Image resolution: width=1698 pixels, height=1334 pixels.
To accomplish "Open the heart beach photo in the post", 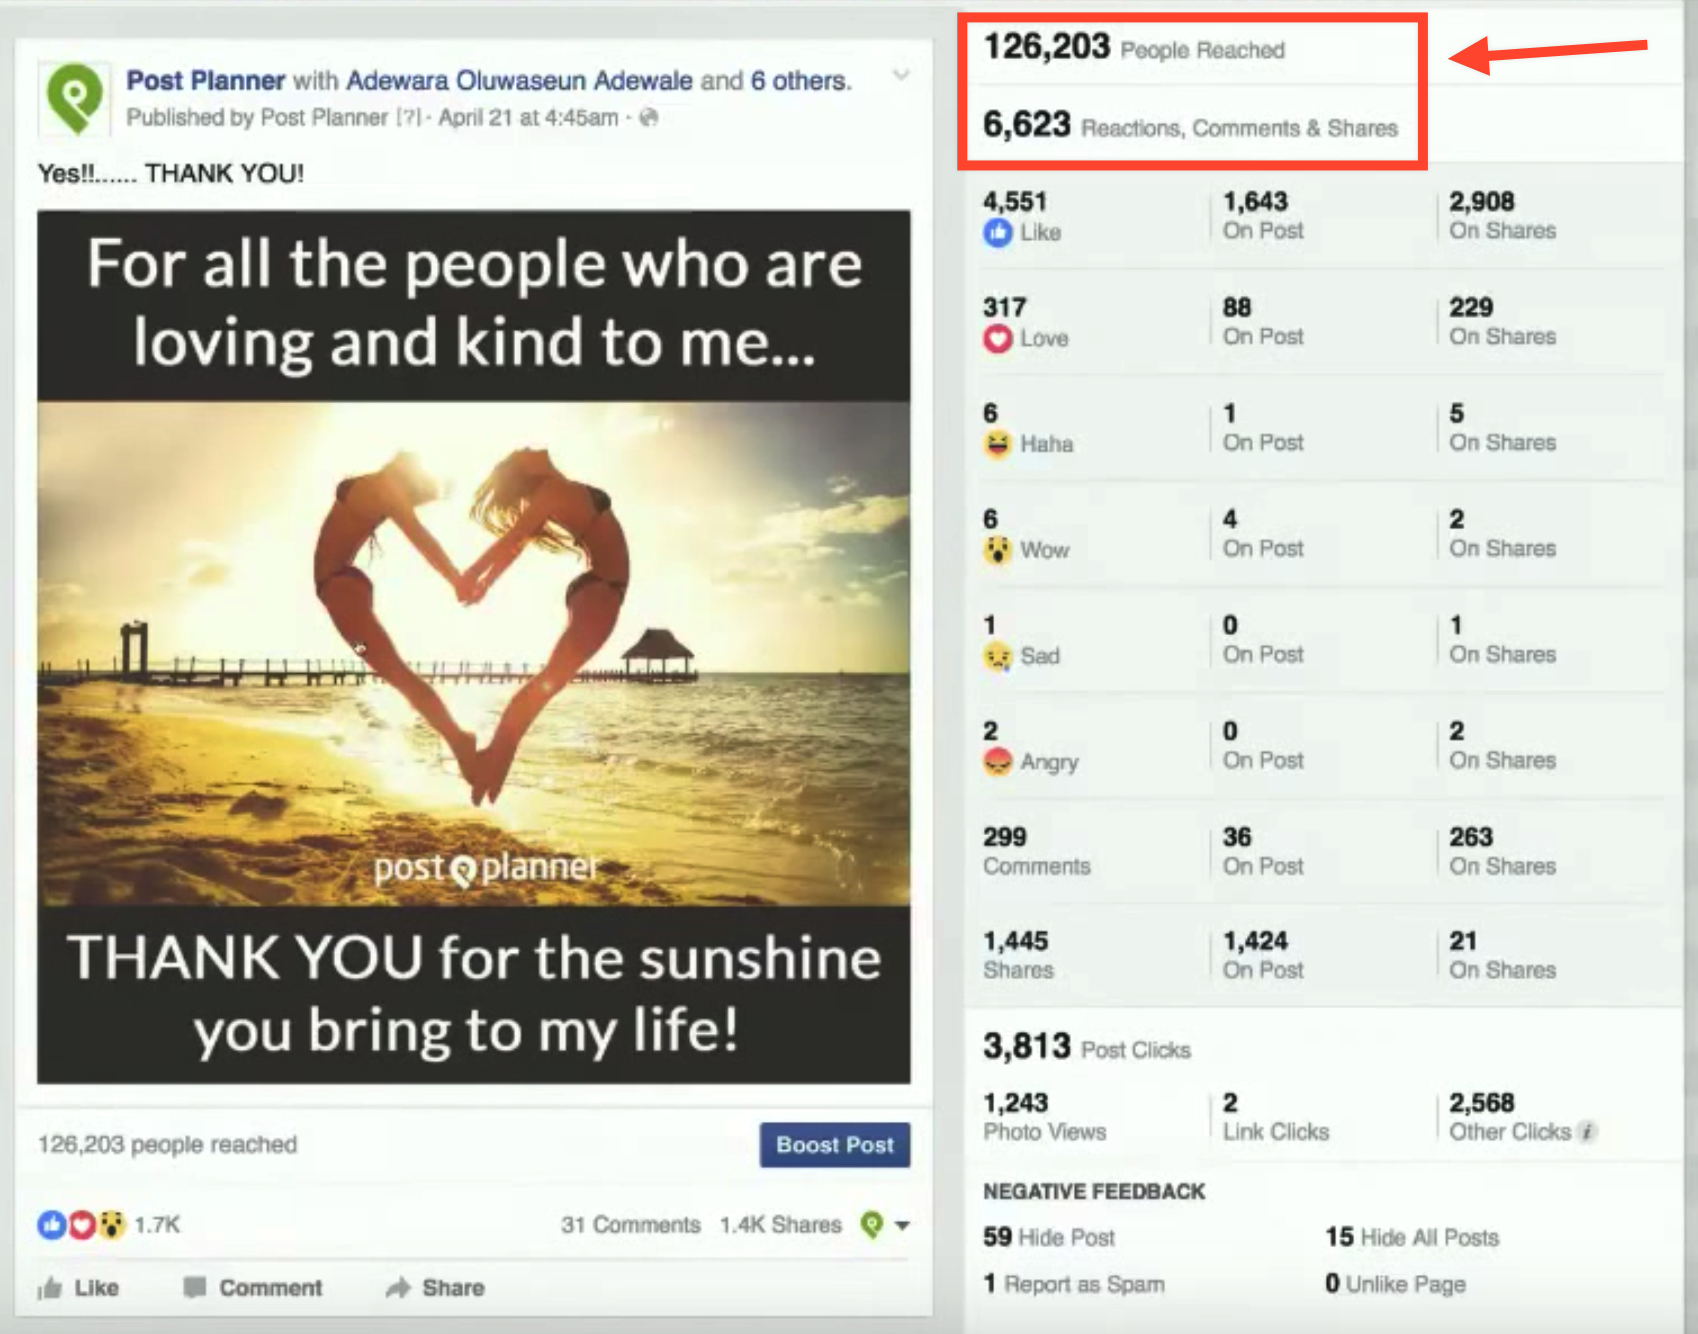I will tap(474, 647).
